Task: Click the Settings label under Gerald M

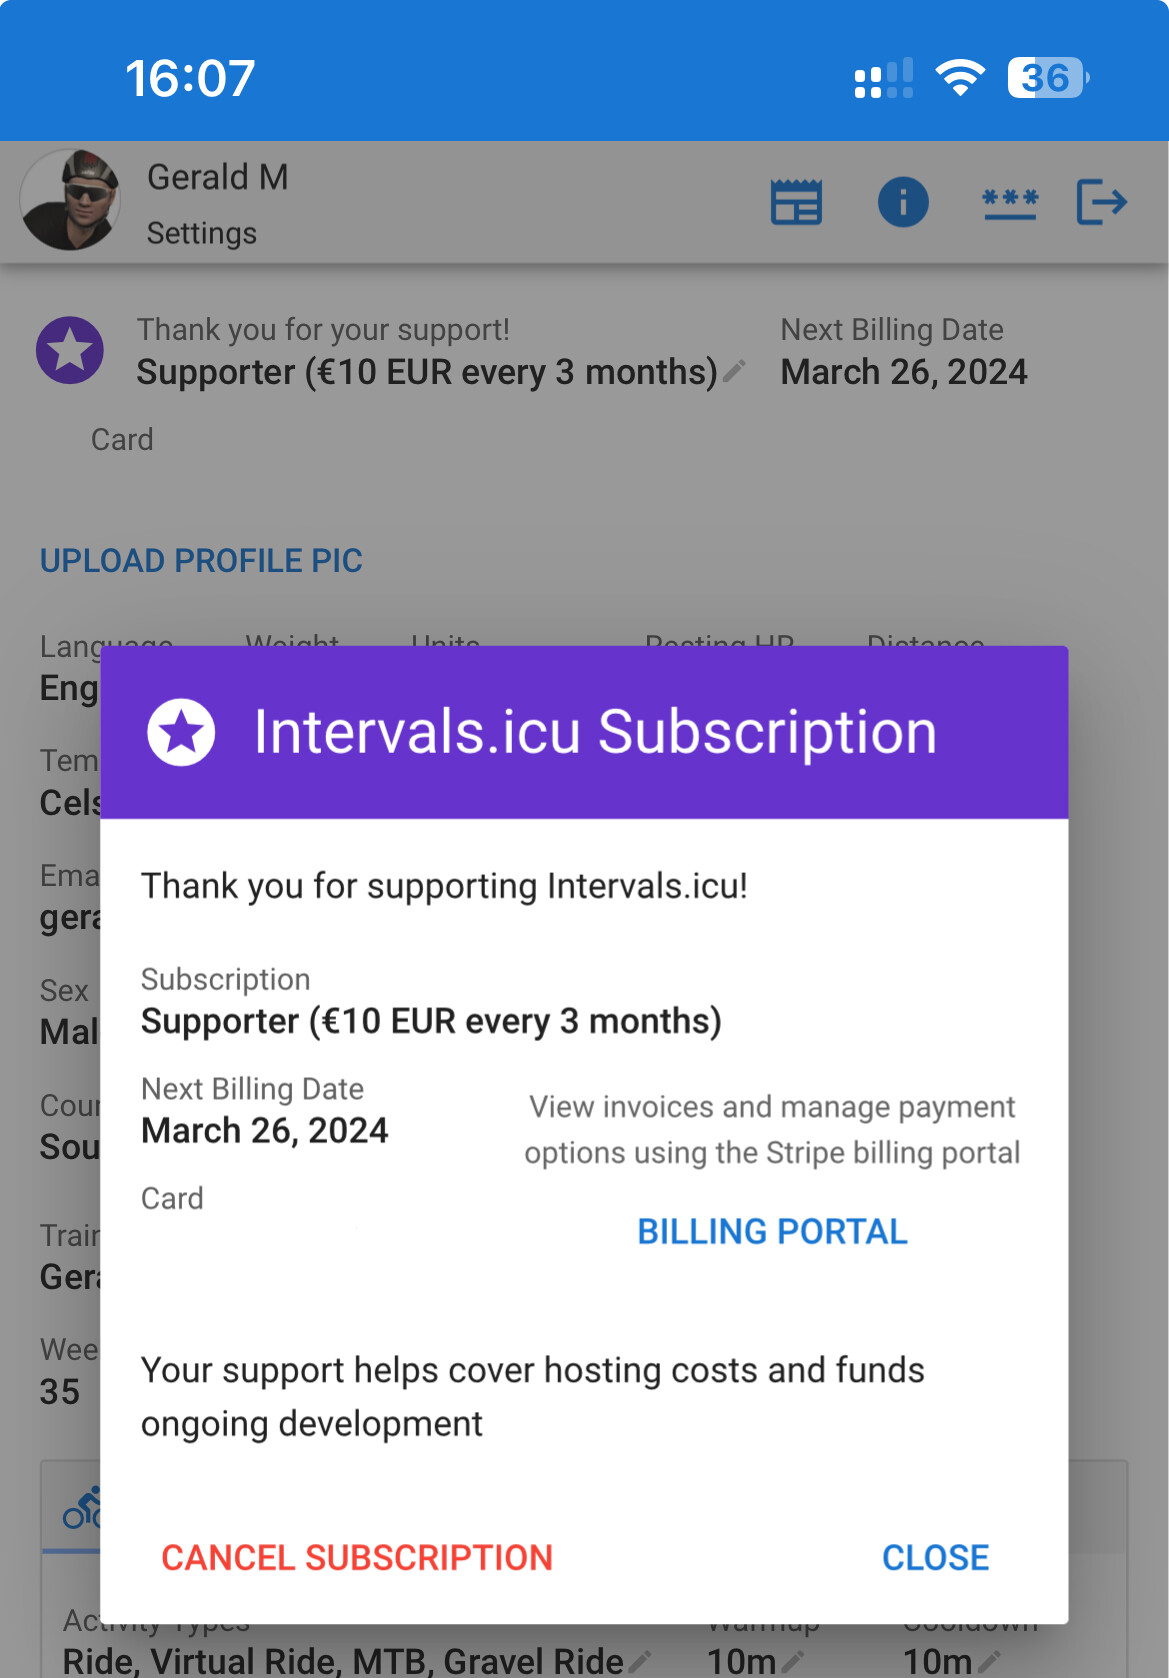Action: pos(202,233)
